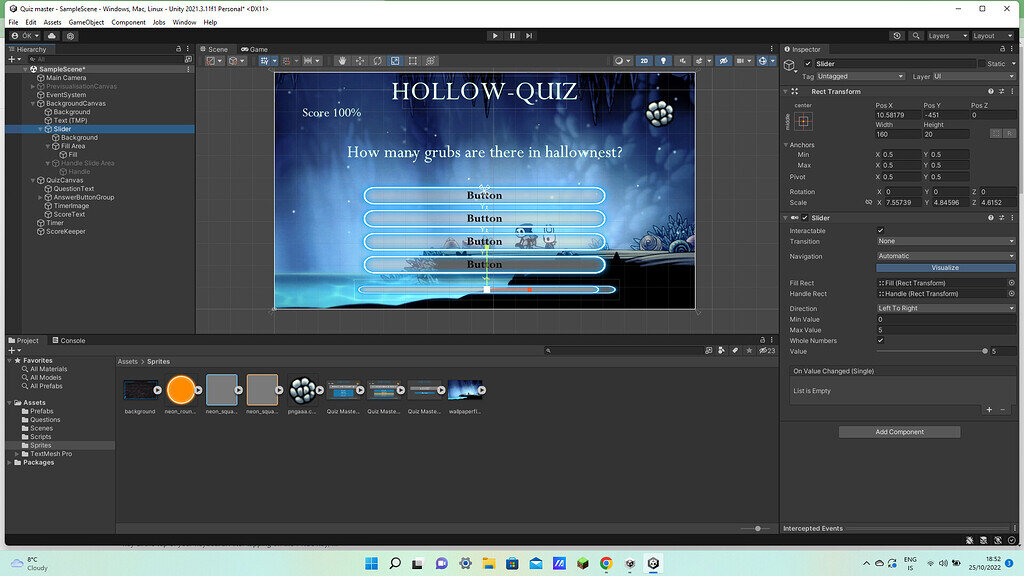Toggle 2D view mode in Scene

644,61
